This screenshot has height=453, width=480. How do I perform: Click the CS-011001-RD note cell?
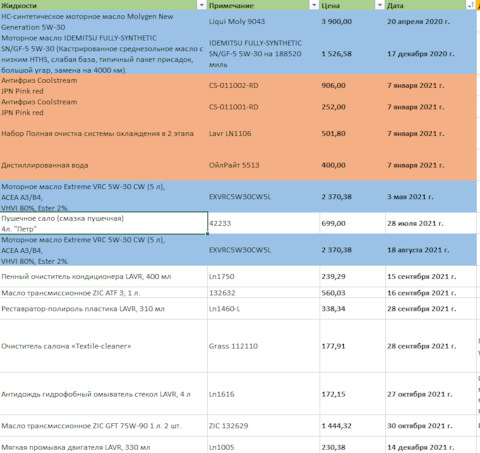click(263, 107)
